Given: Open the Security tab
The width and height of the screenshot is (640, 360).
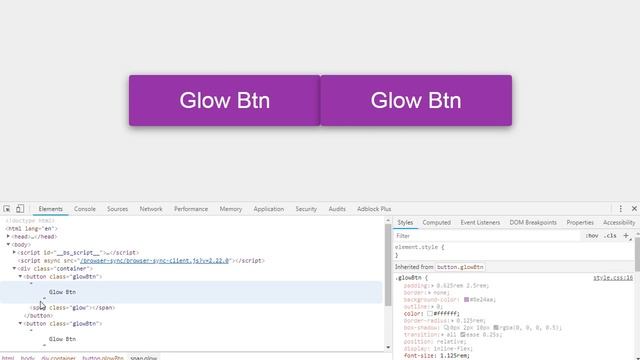Looking at the screenshot, I should tap(306, 209).
